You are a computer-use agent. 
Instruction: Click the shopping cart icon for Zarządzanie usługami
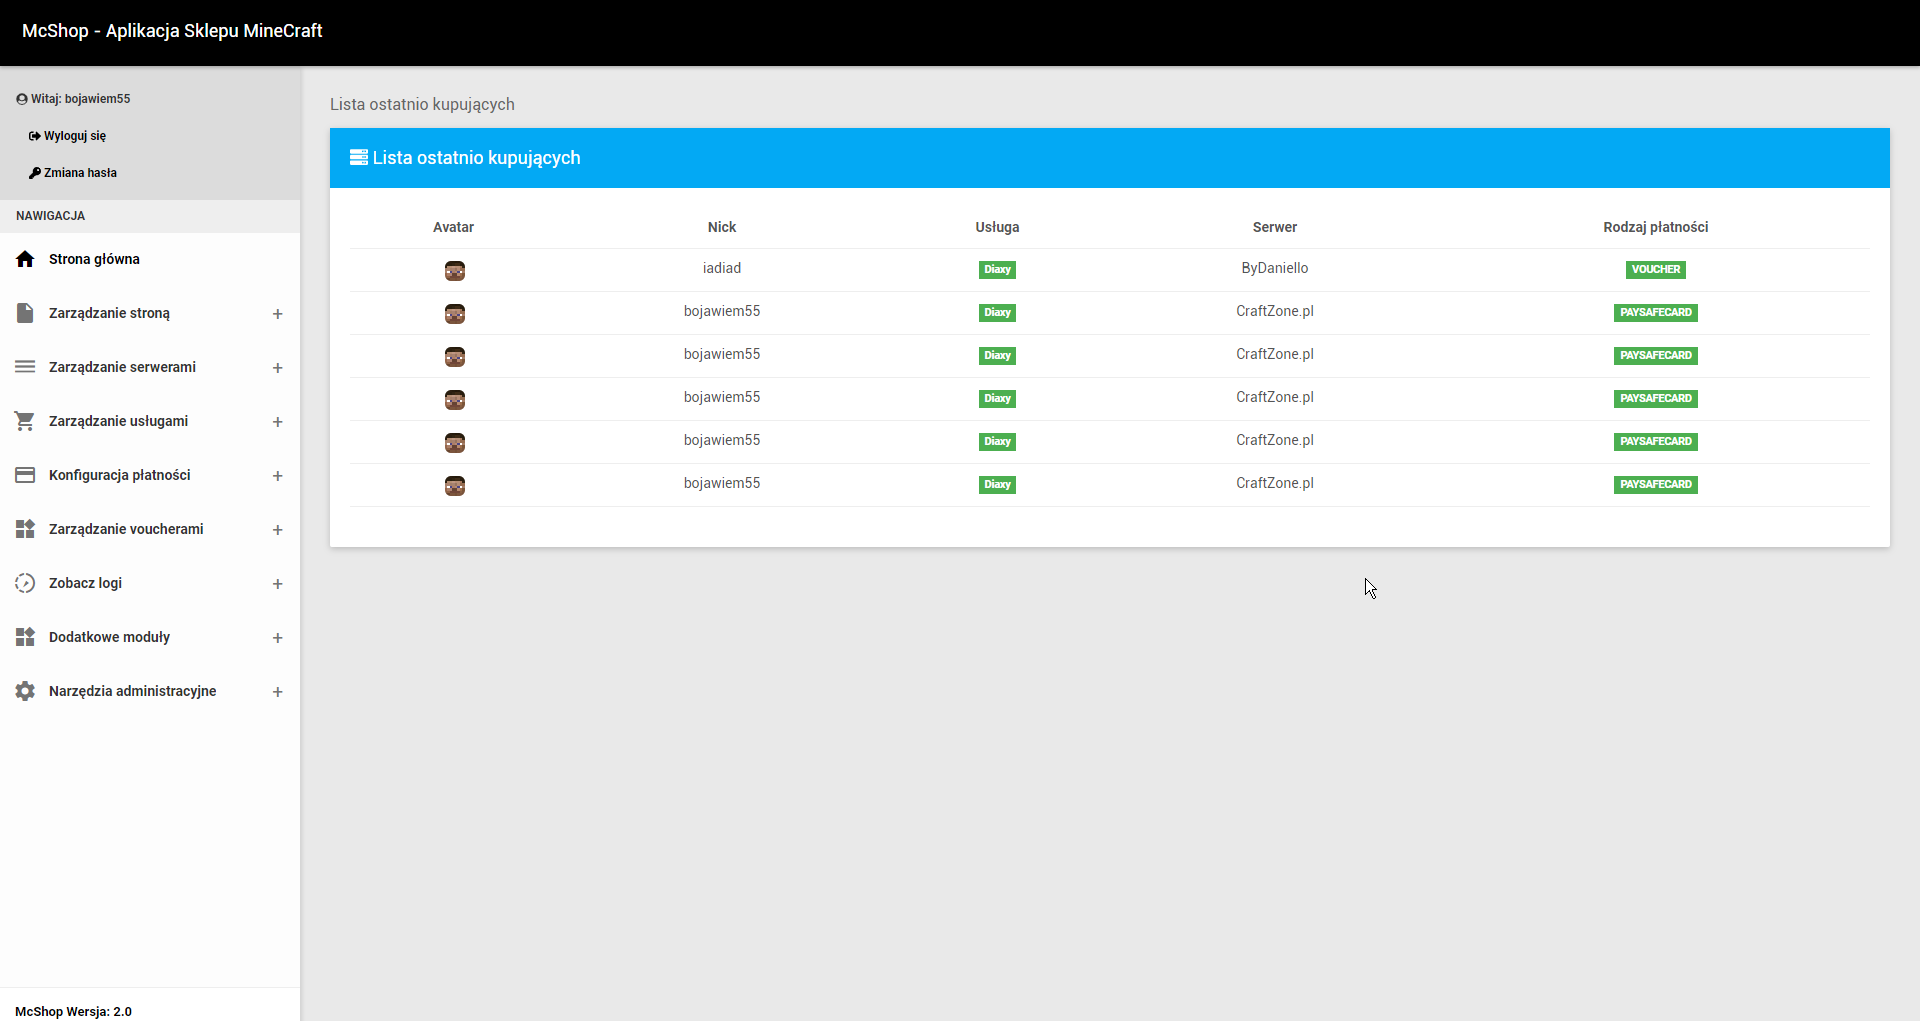coord(25,421)
